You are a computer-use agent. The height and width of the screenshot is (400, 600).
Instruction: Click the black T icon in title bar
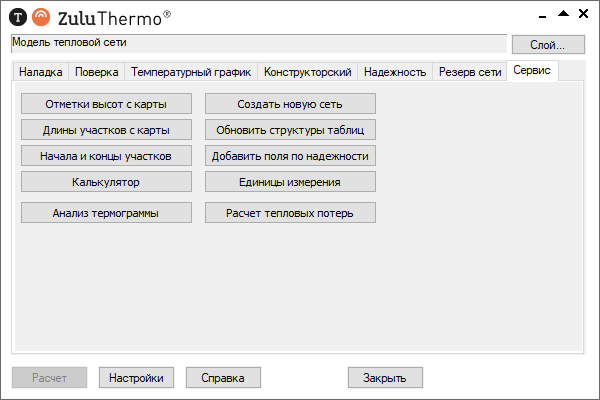pyautogui.click(x=17, y=16)
